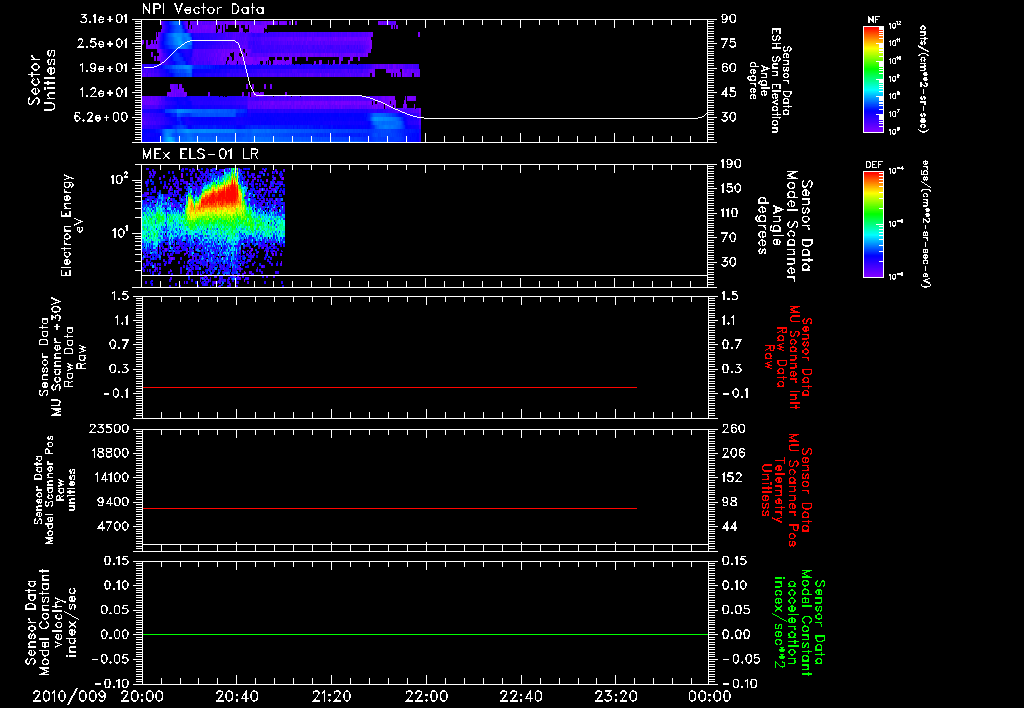The height and width of the screenshot is (708, 1024).
Task: Click the red 'MU Scanner Inh Raw Data' axis title
Action: (x=787, y=357)
